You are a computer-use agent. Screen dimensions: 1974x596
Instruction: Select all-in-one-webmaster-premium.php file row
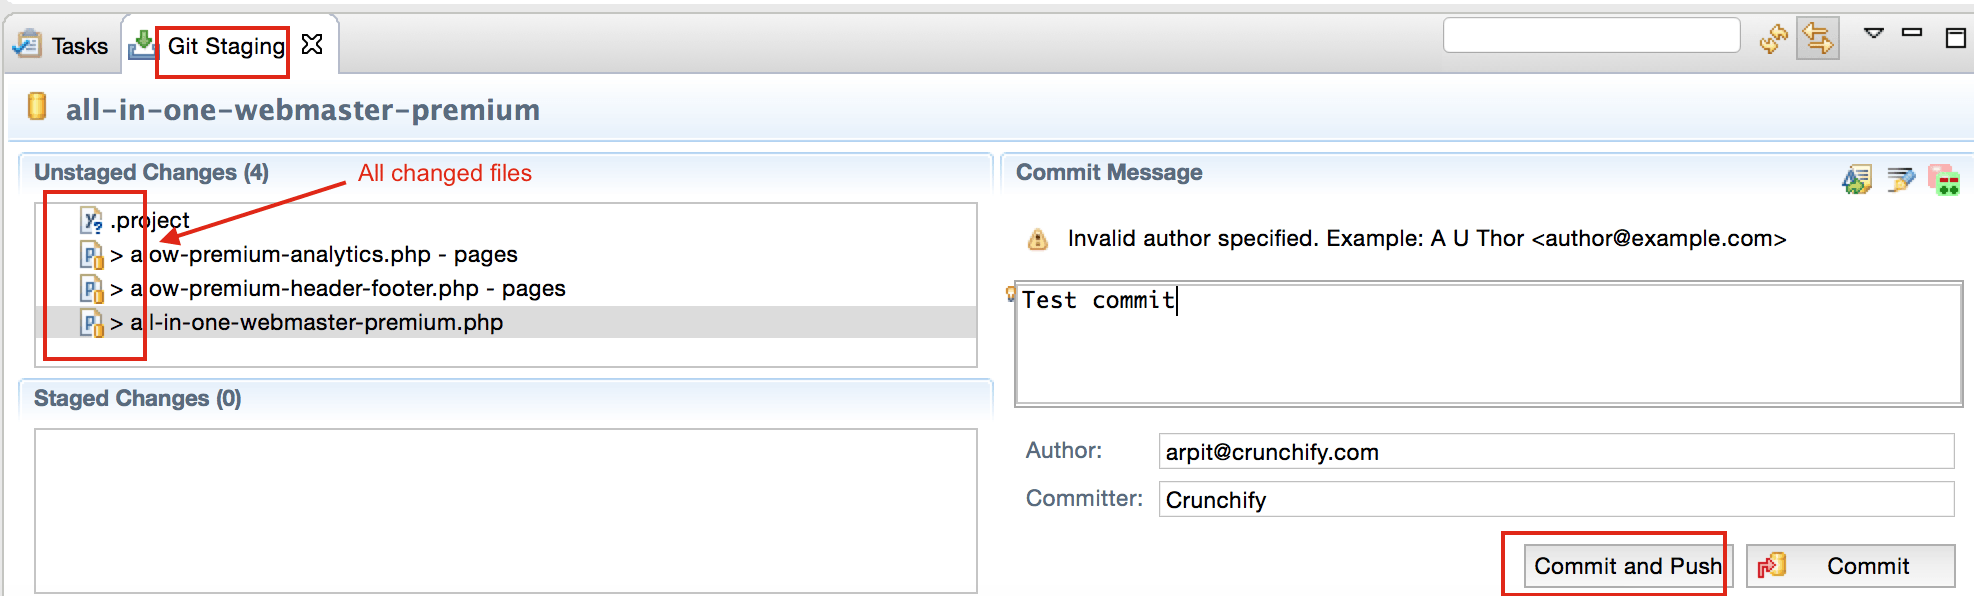point(506,322)
